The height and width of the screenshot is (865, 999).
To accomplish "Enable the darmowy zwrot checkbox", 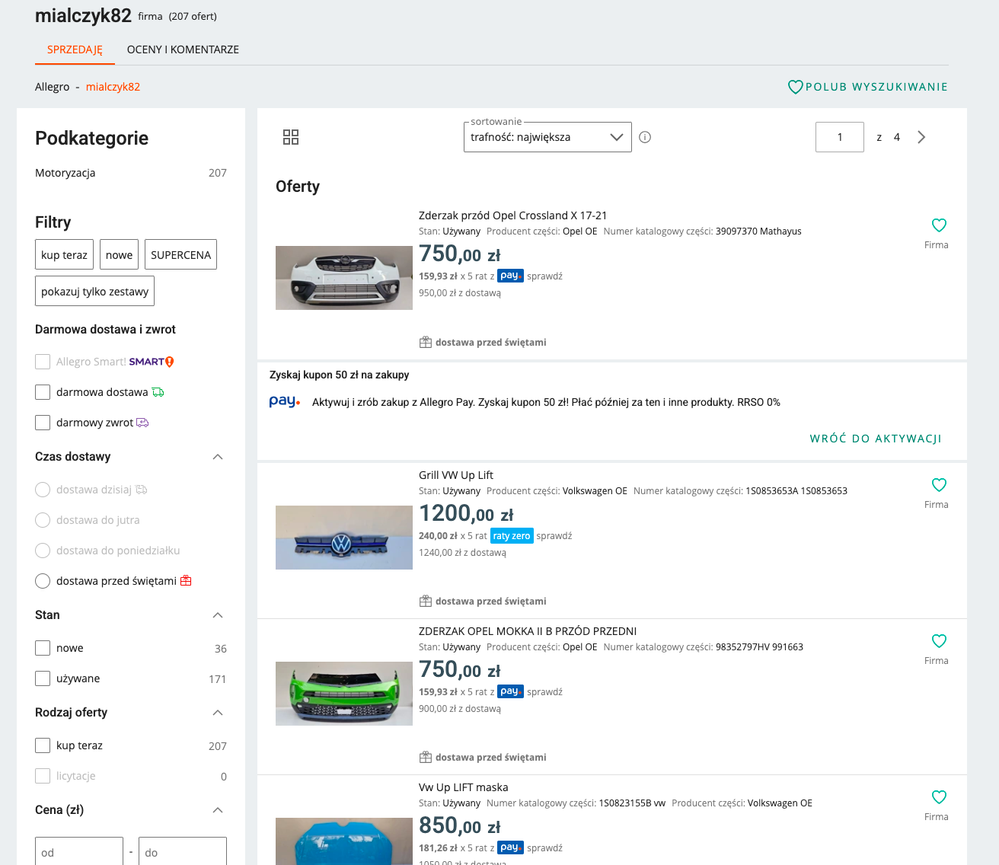I will point(43,422).
